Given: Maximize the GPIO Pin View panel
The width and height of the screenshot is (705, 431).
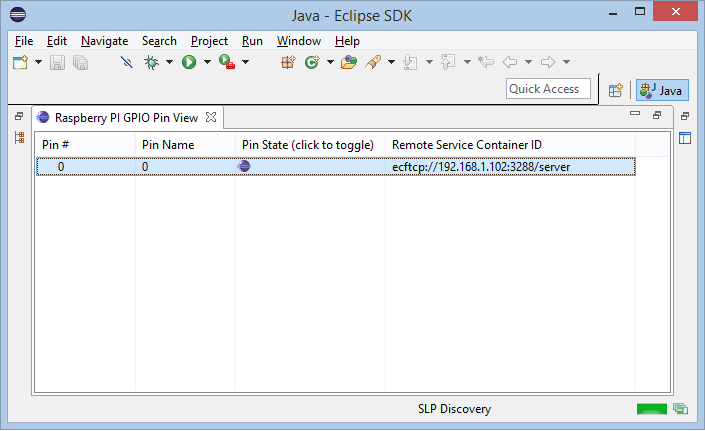Looking at the screenshot, I should [x=657, y=115].
